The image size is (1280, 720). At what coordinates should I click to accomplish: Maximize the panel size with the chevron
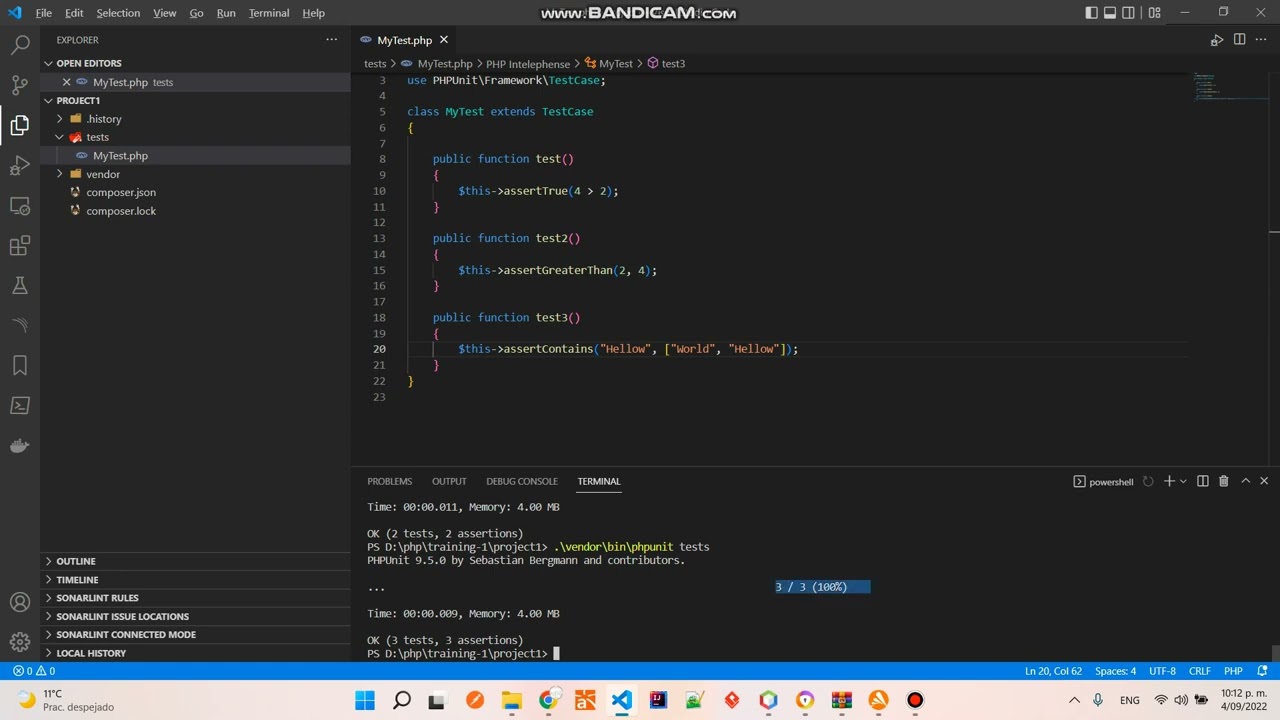(x=1245, y=481)
